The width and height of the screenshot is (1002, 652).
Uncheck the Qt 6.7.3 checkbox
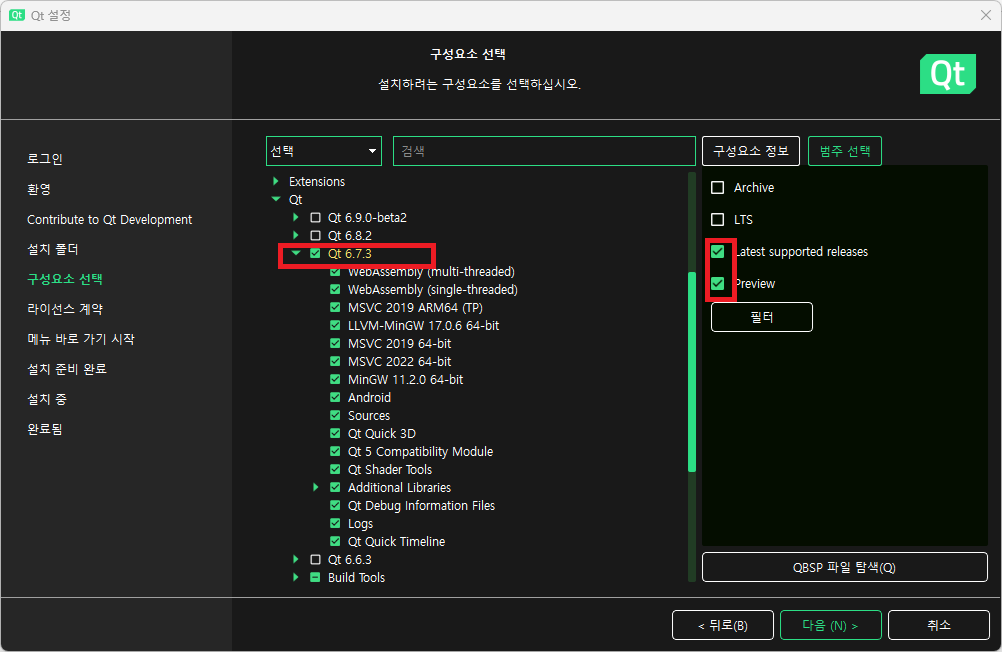[315, 253]
